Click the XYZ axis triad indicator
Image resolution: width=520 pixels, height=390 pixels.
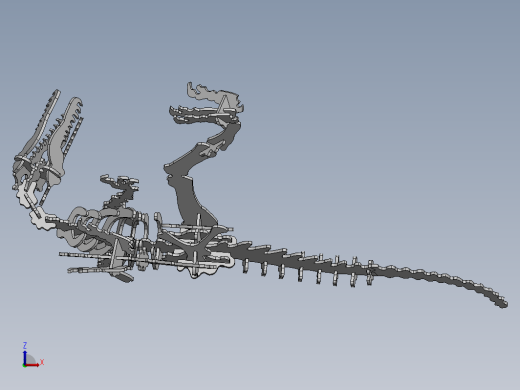pos(33,355)
